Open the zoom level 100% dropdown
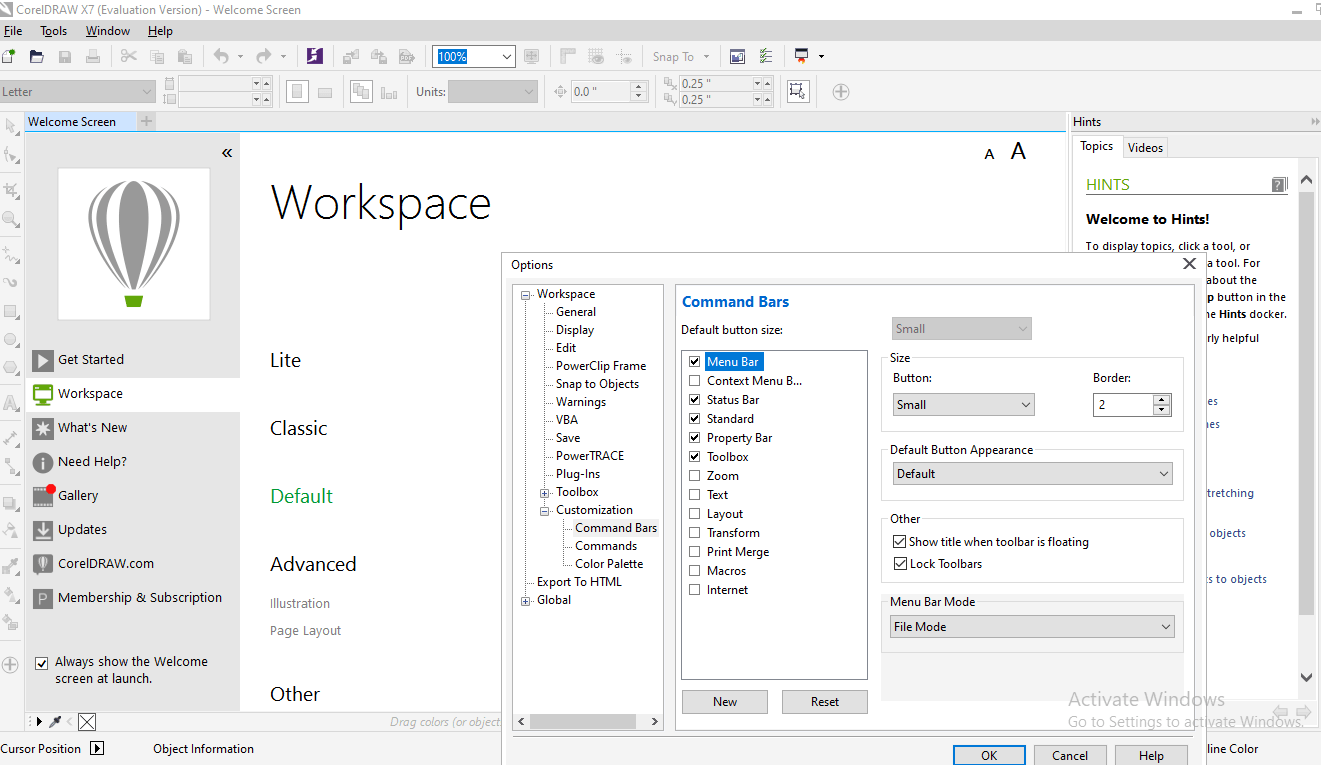Viewport: 1321px width, 765px height. coord(507,57)
